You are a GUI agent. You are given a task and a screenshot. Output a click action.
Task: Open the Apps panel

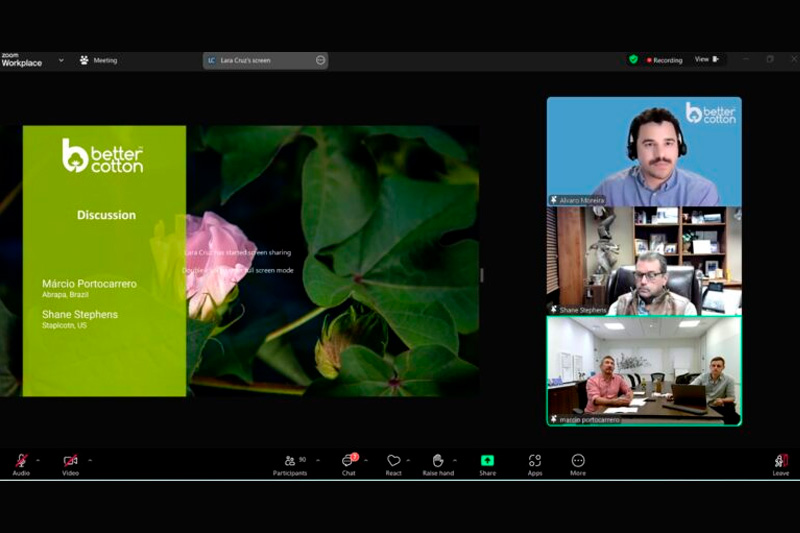(535, 465)
